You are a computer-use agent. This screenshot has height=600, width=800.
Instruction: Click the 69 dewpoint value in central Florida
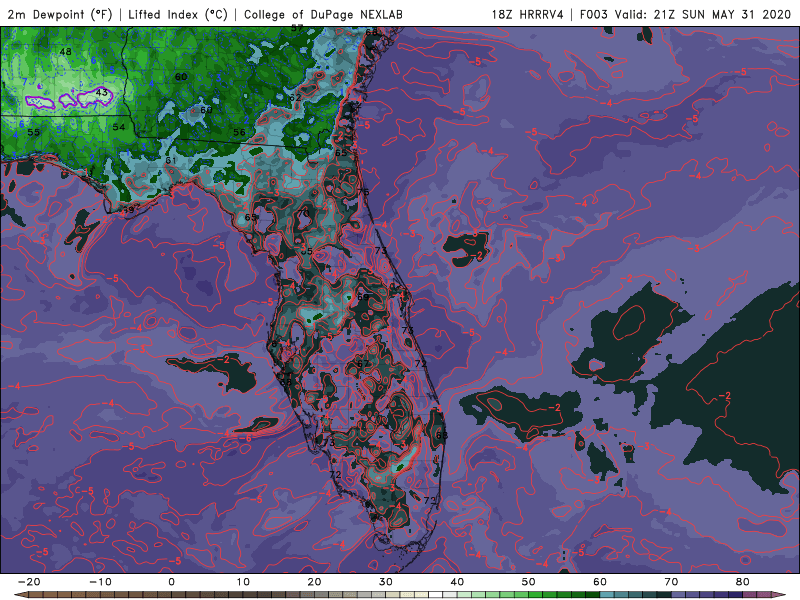[x=363, y=297]
